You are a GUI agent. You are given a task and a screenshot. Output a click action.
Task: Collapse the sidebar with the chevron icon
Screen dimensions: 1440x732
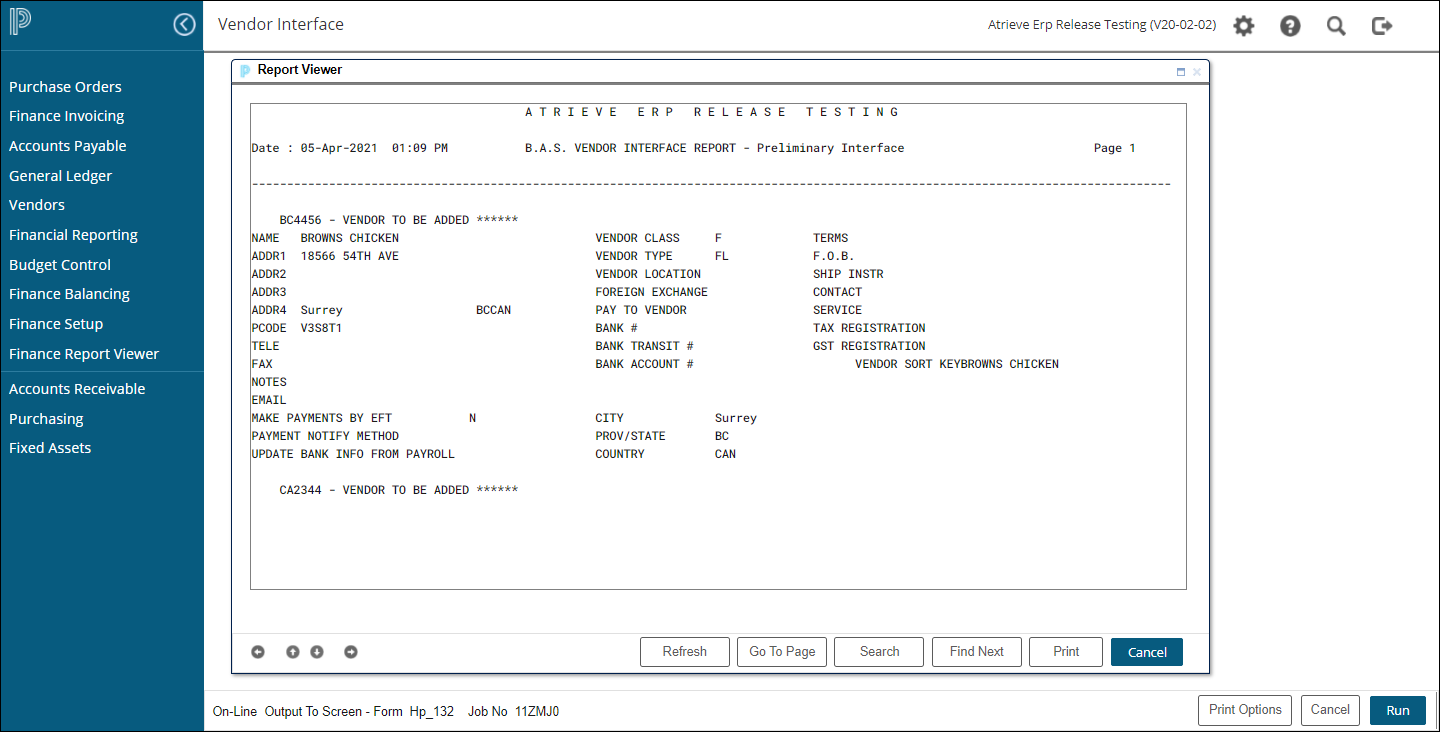[184, 25]
